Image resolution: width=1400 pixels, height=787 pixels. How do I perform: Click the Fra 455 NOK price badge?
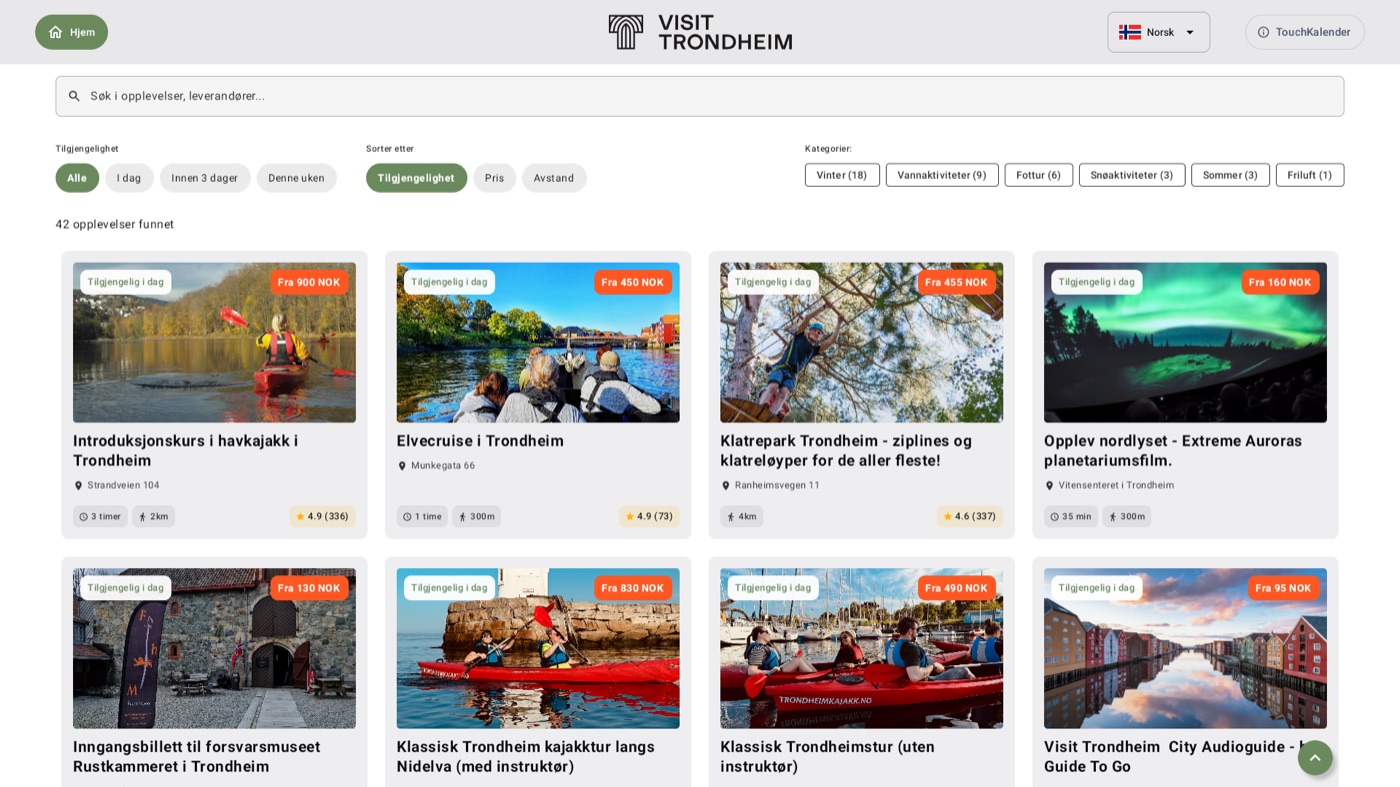956,282
